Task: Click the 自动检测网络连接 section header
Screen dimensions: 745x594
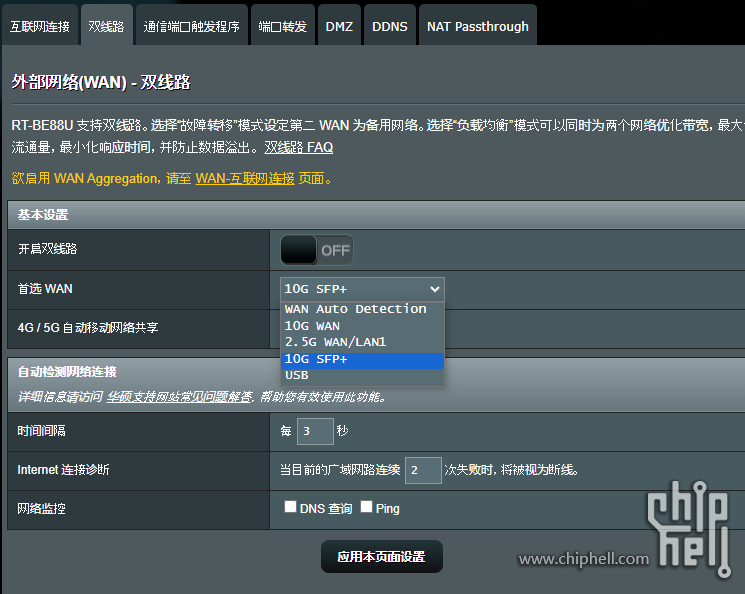Action: [67, 372]
